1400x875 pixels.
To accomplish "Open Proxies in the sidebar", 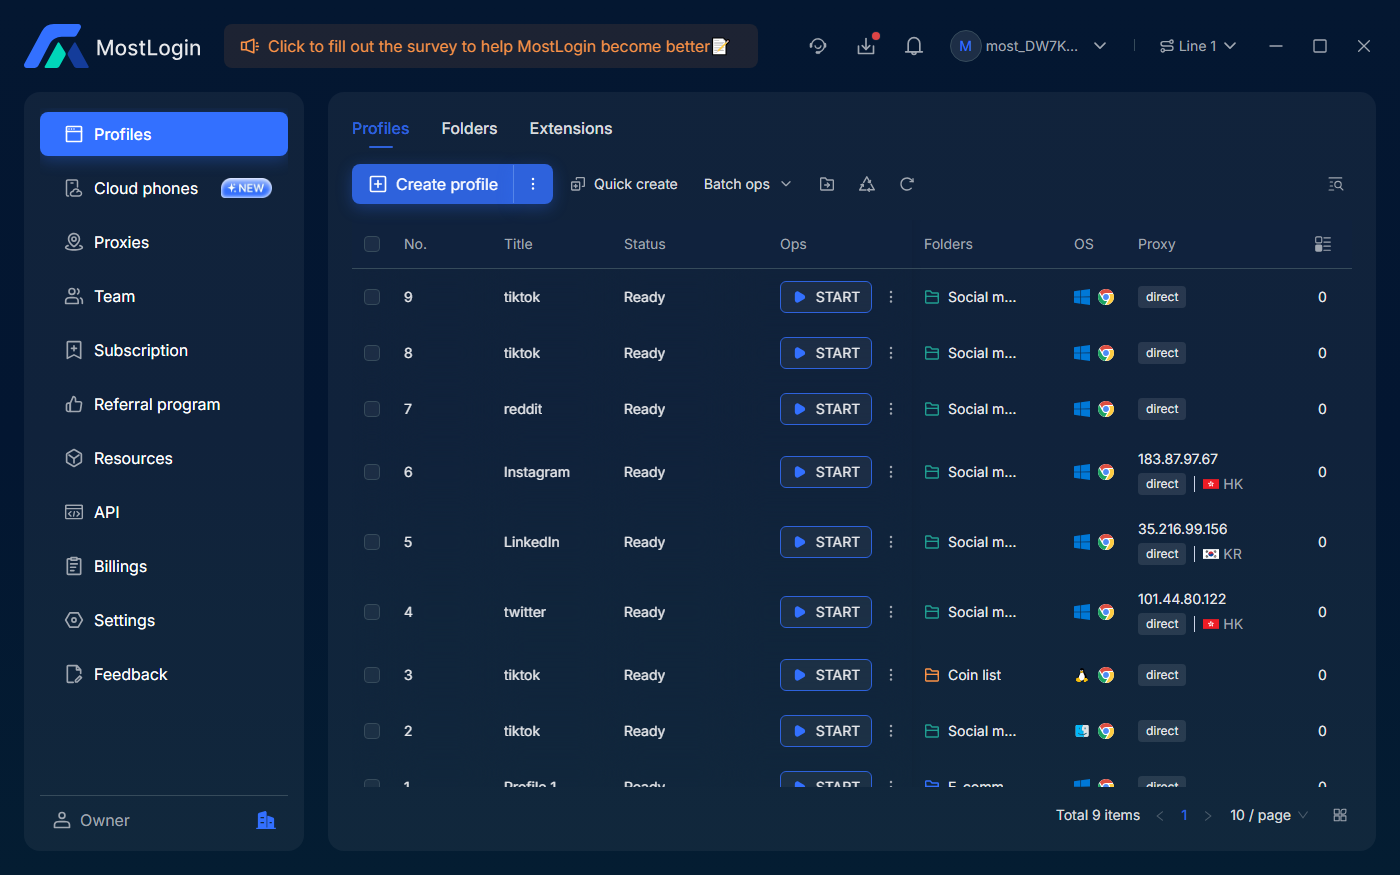I will tap(121, 242).
